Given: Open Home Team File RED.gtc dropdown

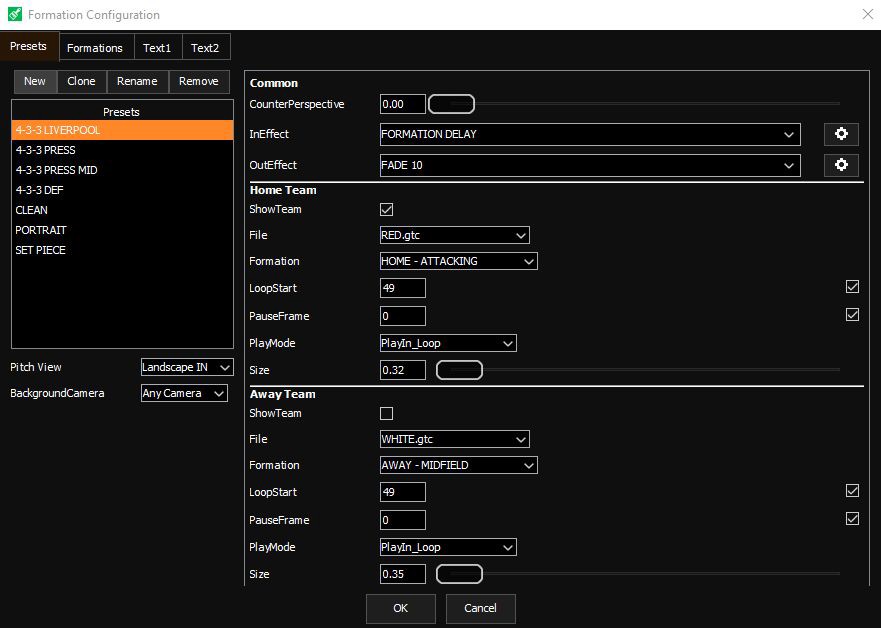Looking at the screenshot, I should 455,235.
